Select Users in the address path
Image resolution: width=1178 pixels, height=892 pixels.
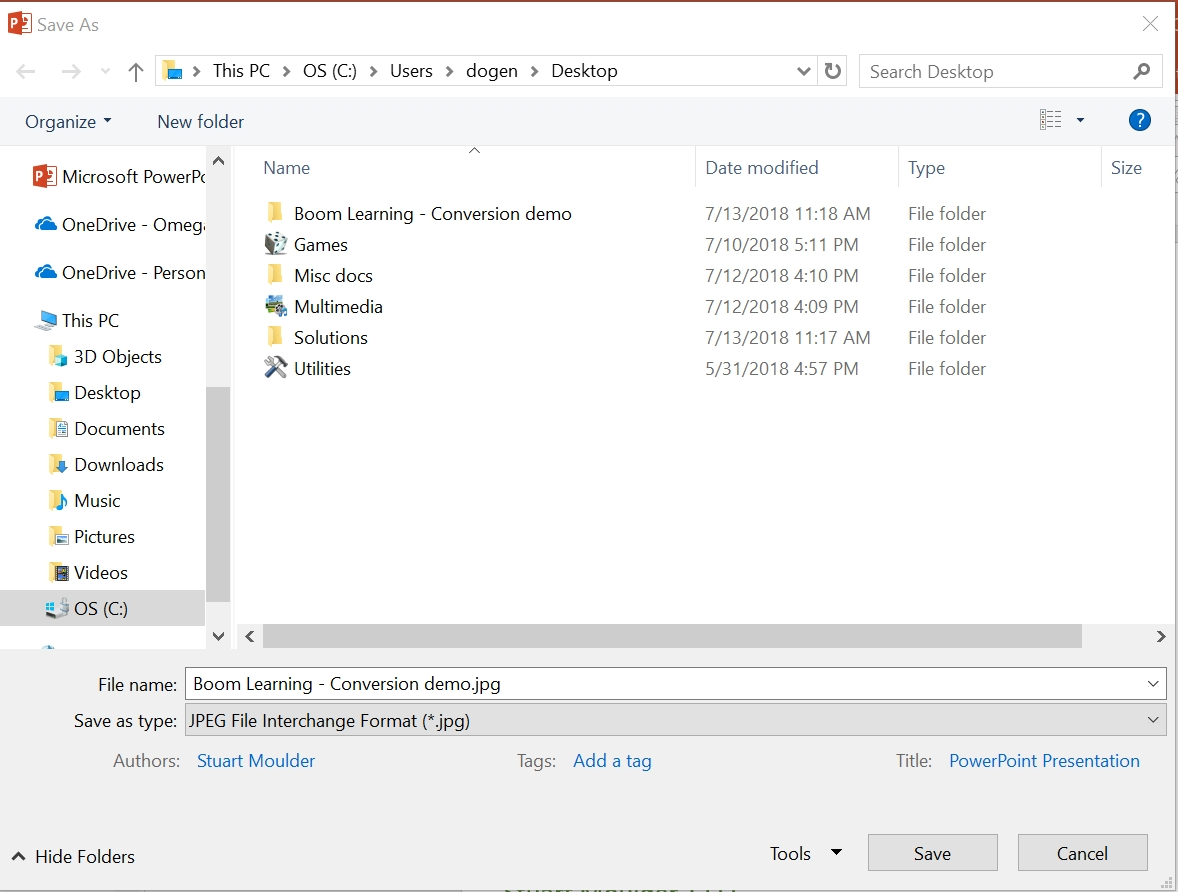[x=411, y=71]
